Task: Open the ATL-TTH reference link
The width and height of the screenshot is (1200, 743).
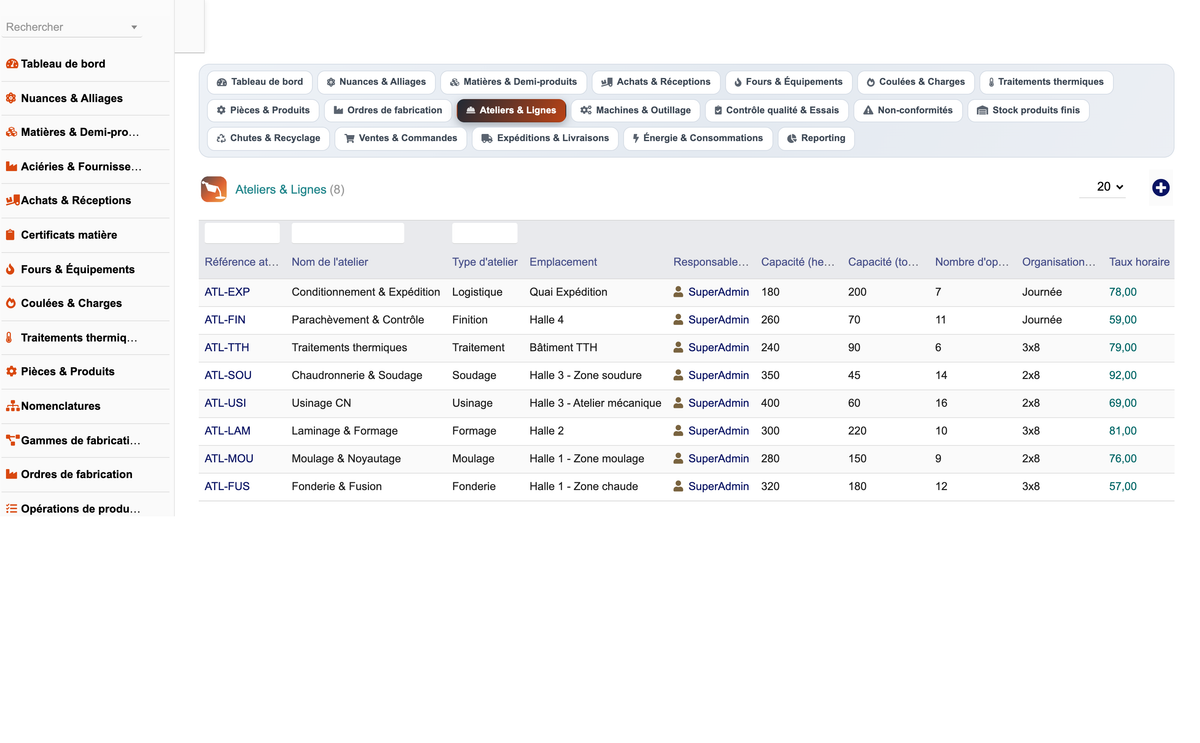Action: click(227, 348)
